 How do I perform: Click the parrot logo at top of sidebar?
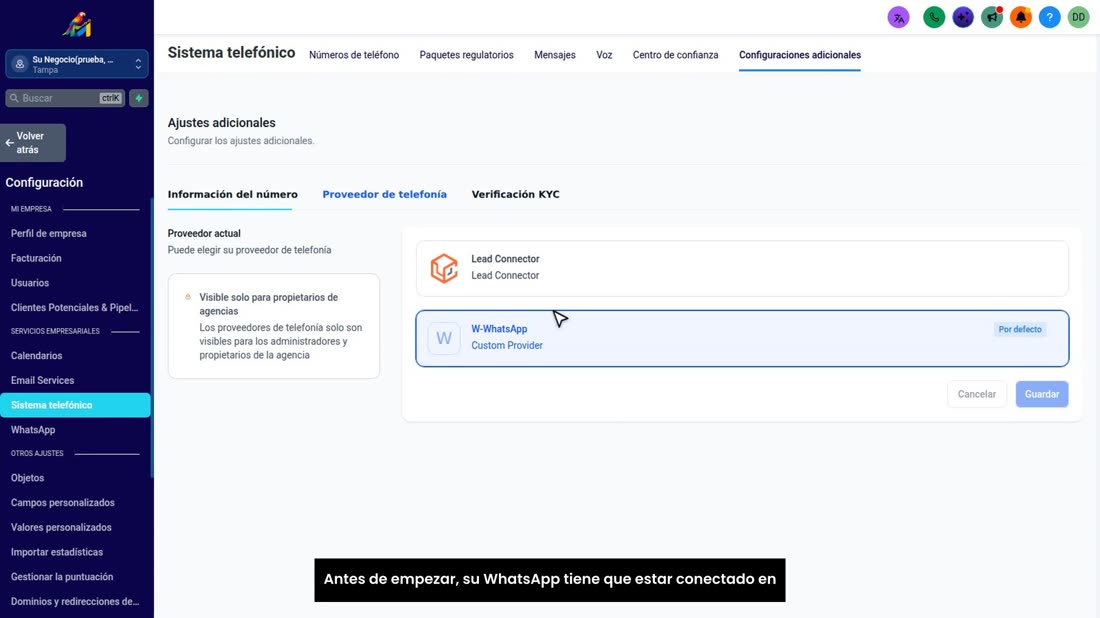coord(77,25)
